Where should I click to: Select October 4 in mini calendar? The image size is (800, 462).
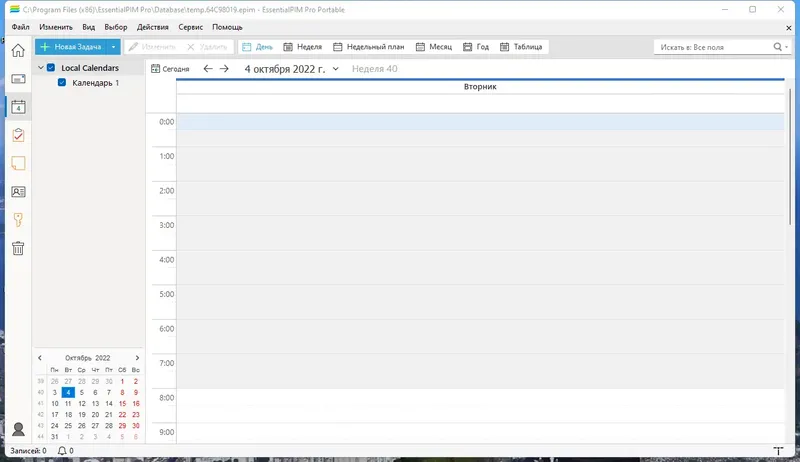click(x=68, y=392)
